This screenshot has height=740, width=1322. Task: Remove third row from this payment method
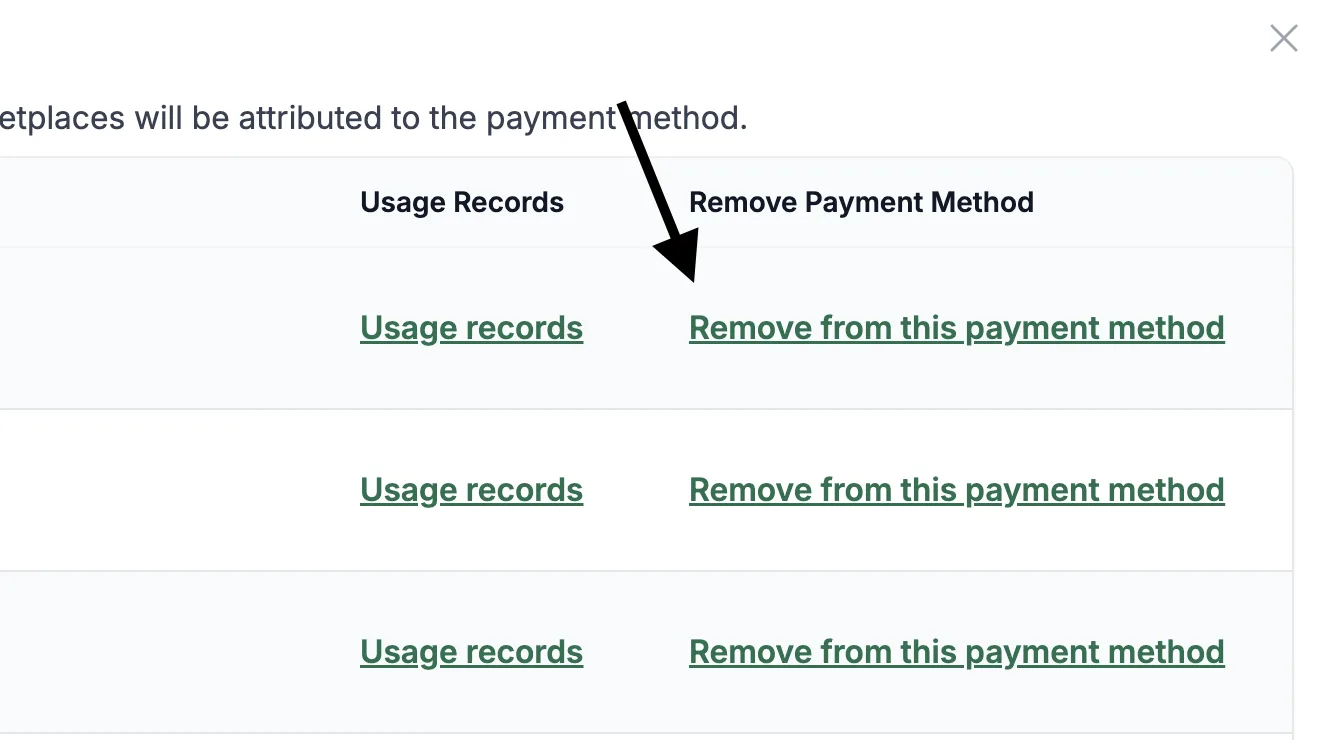(x=957, y=652)
